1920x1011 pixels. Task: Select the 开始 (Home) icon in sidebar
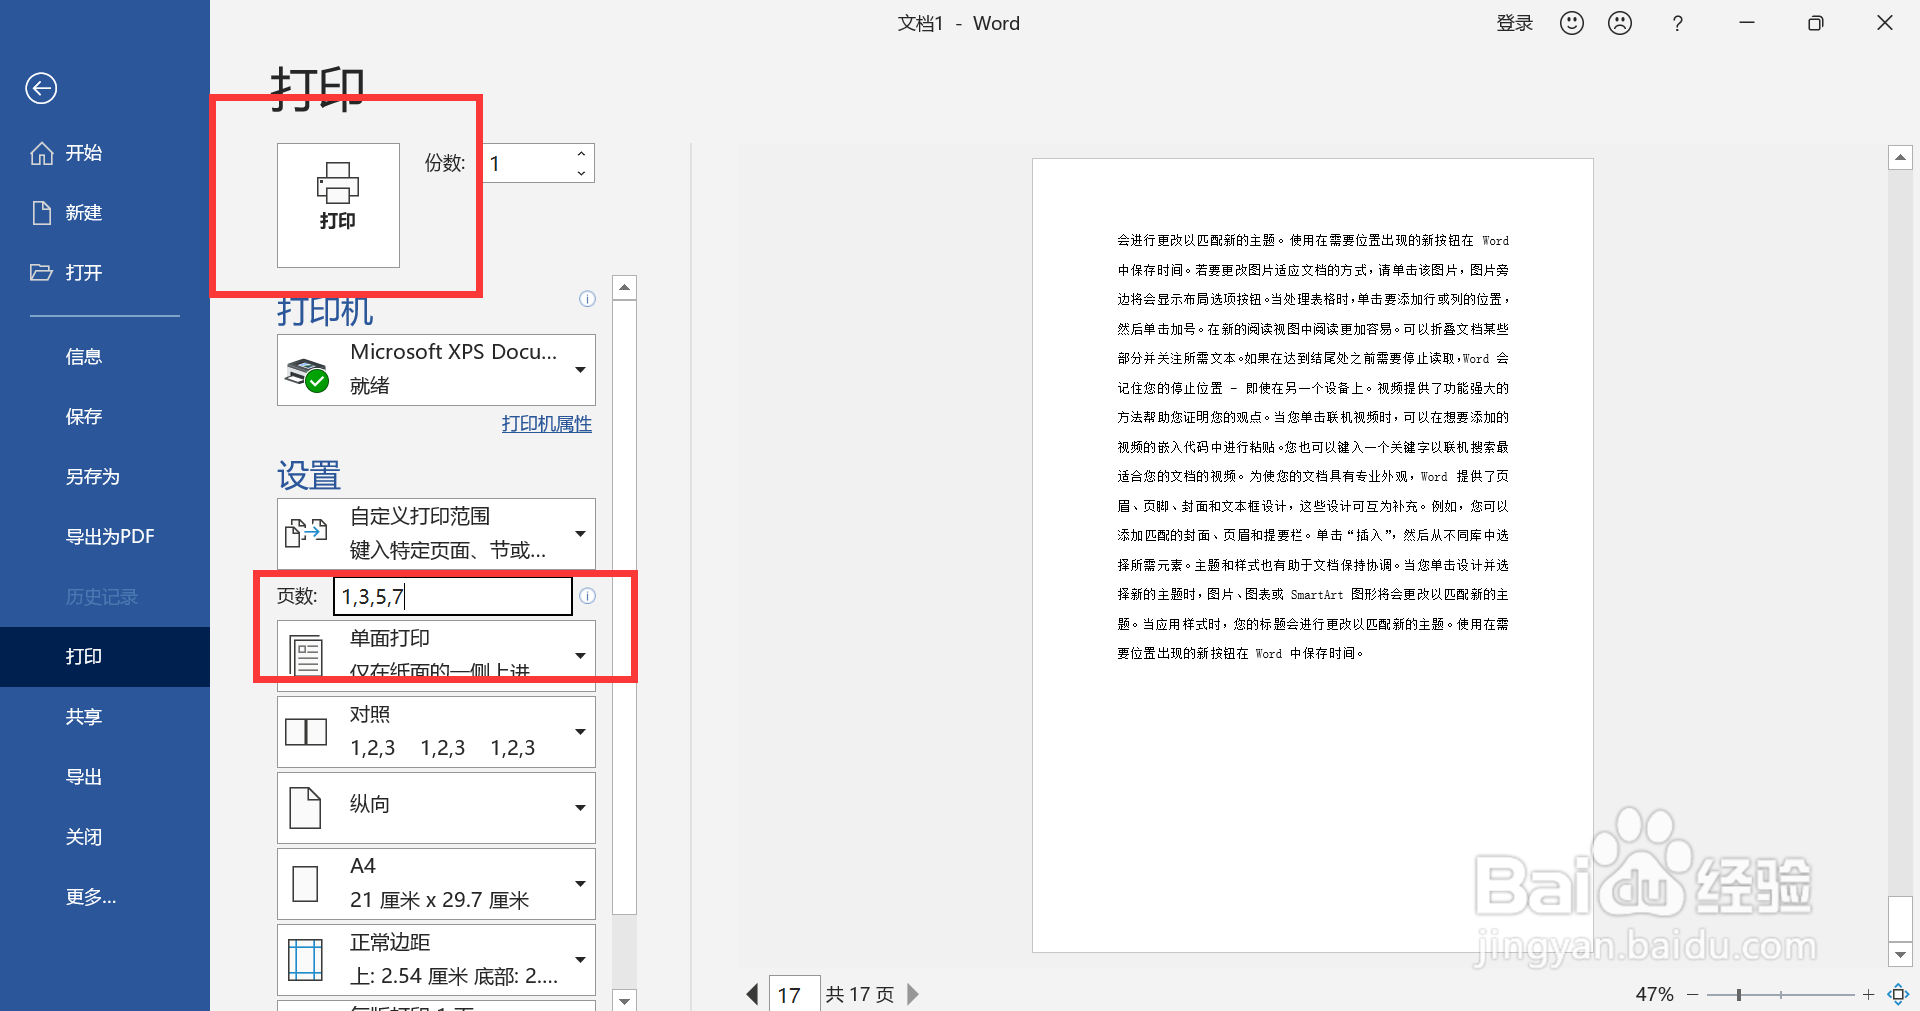[42, 152]
